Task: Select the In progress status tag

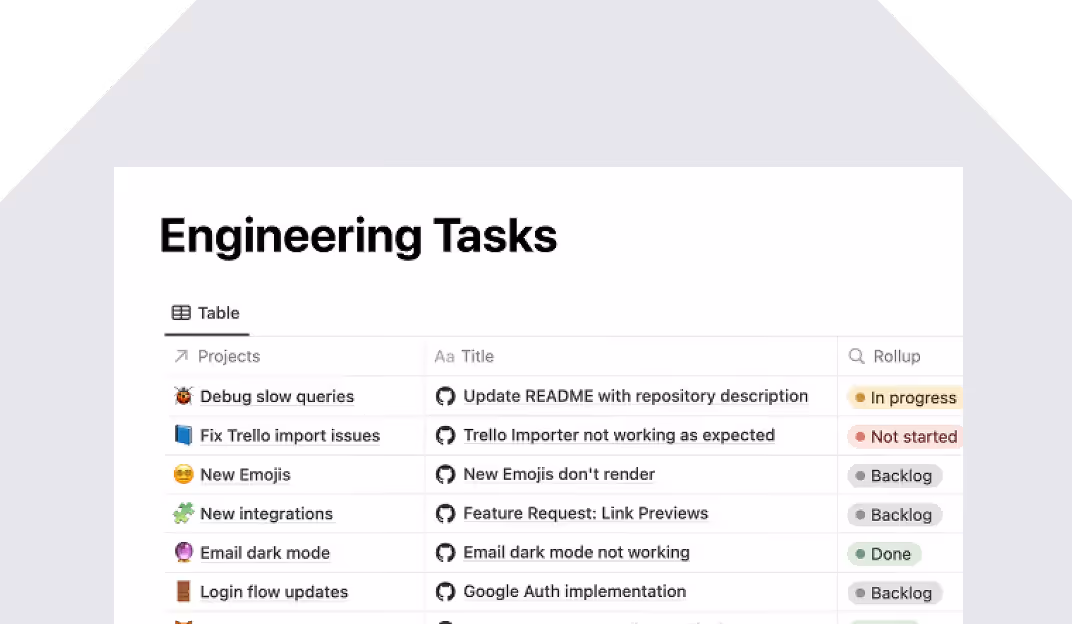Action: [905, 398]
